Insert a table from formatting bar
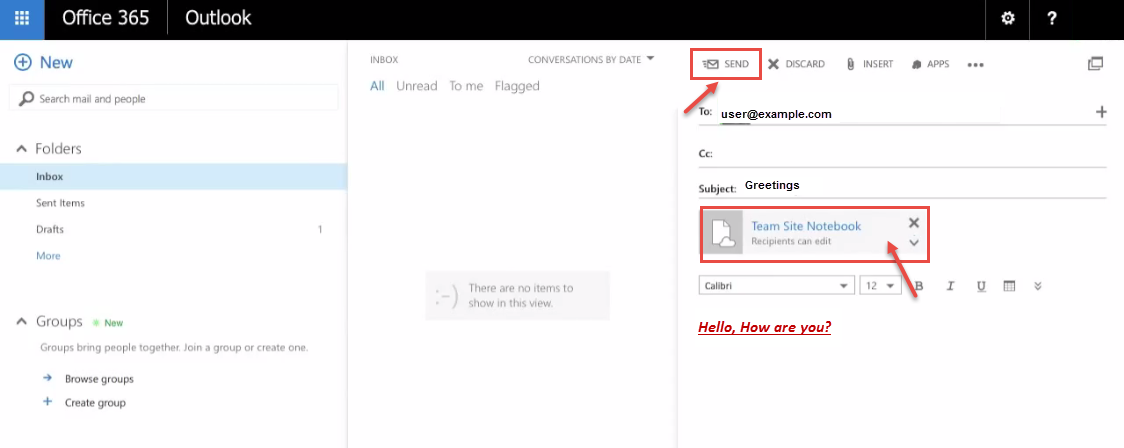 pos(1009,286)
